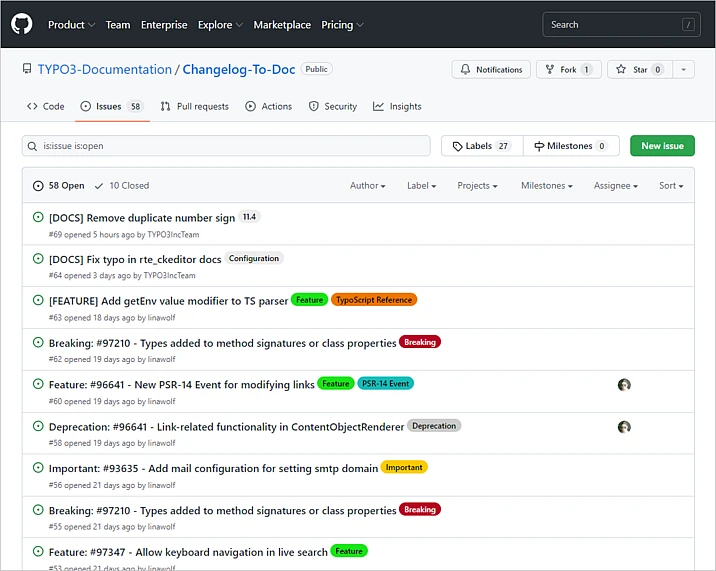Click the Fork button
The image size is (716, 571).
pos(568,70)
